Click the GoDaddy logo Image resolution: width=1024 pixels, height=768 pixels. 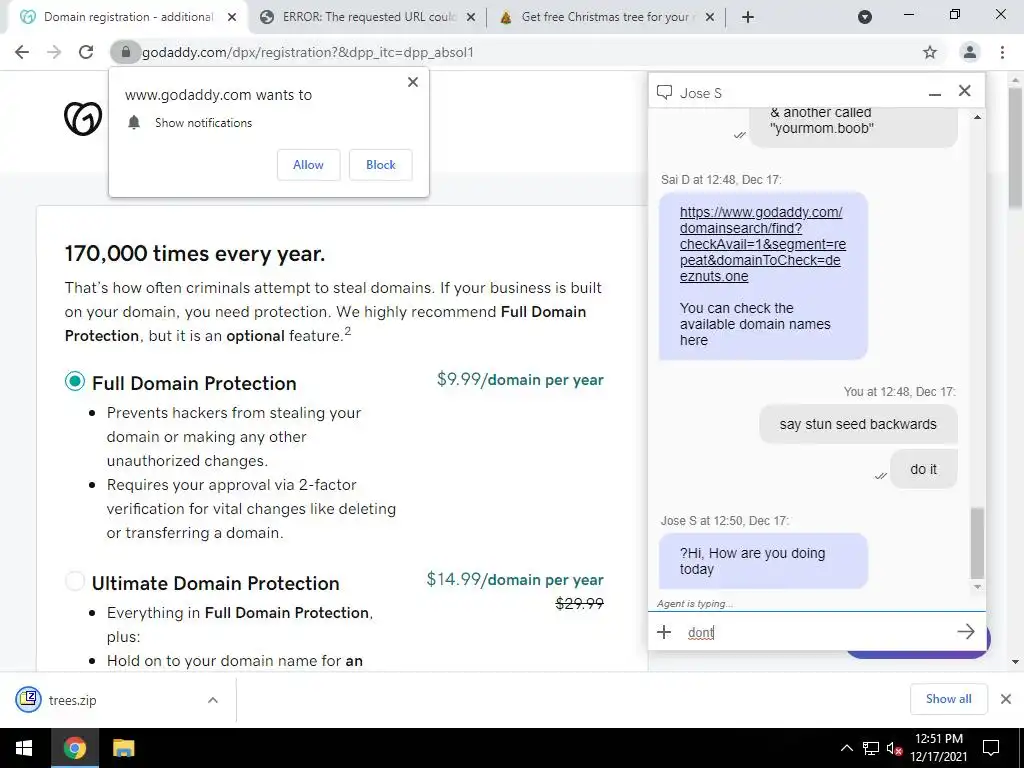pos(83,119)
